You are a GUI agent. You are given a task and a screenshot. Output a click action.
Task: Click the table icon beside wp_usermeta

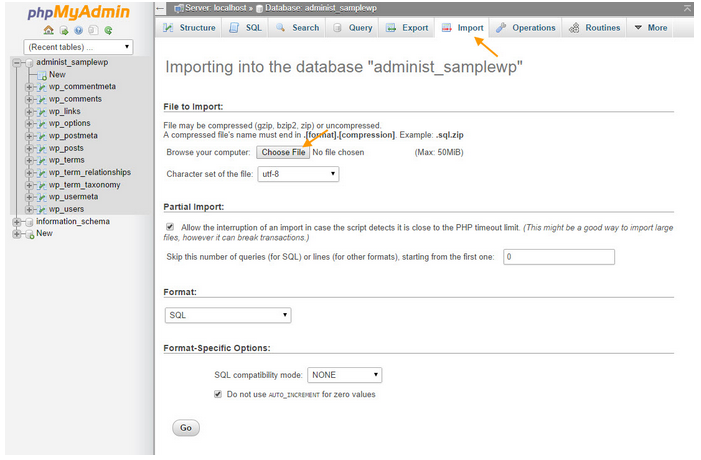(x=42, y=197)
